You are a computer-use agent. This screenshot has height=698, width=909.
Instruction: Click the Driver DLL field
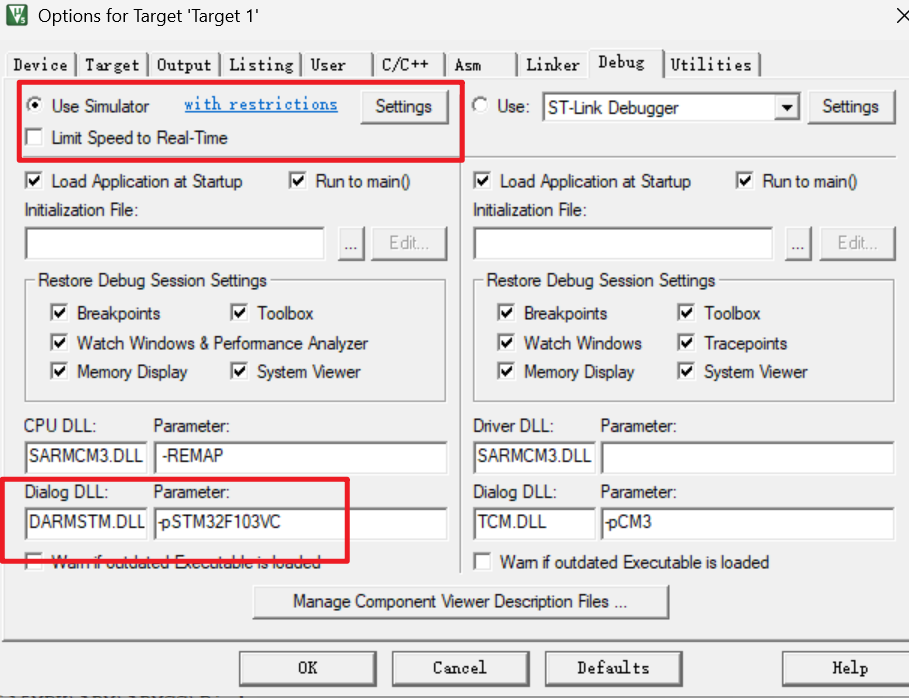pos(534,457)
